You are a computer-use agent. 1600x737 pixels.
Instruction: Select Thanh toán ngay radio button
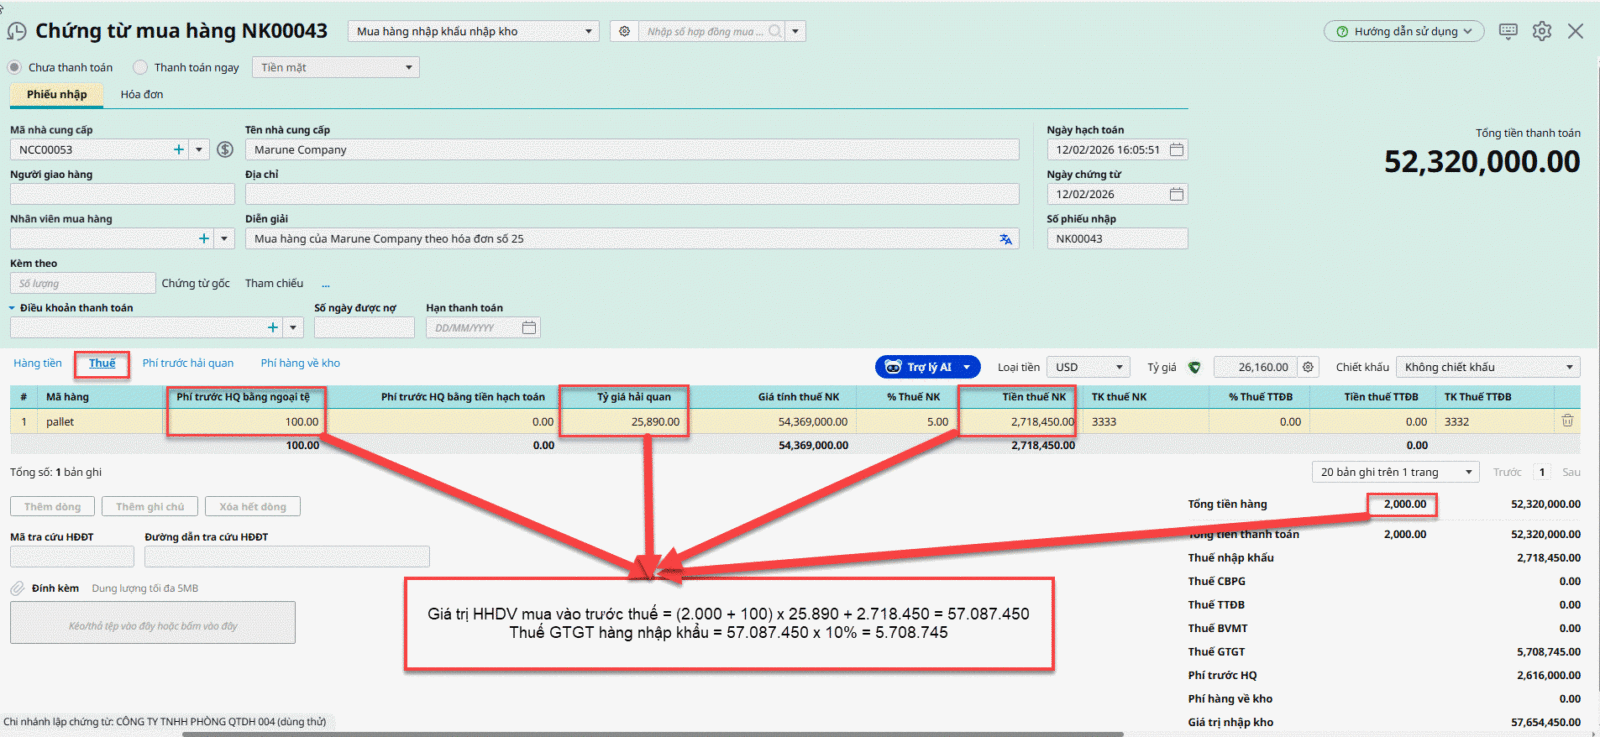[x=141, y=68]
